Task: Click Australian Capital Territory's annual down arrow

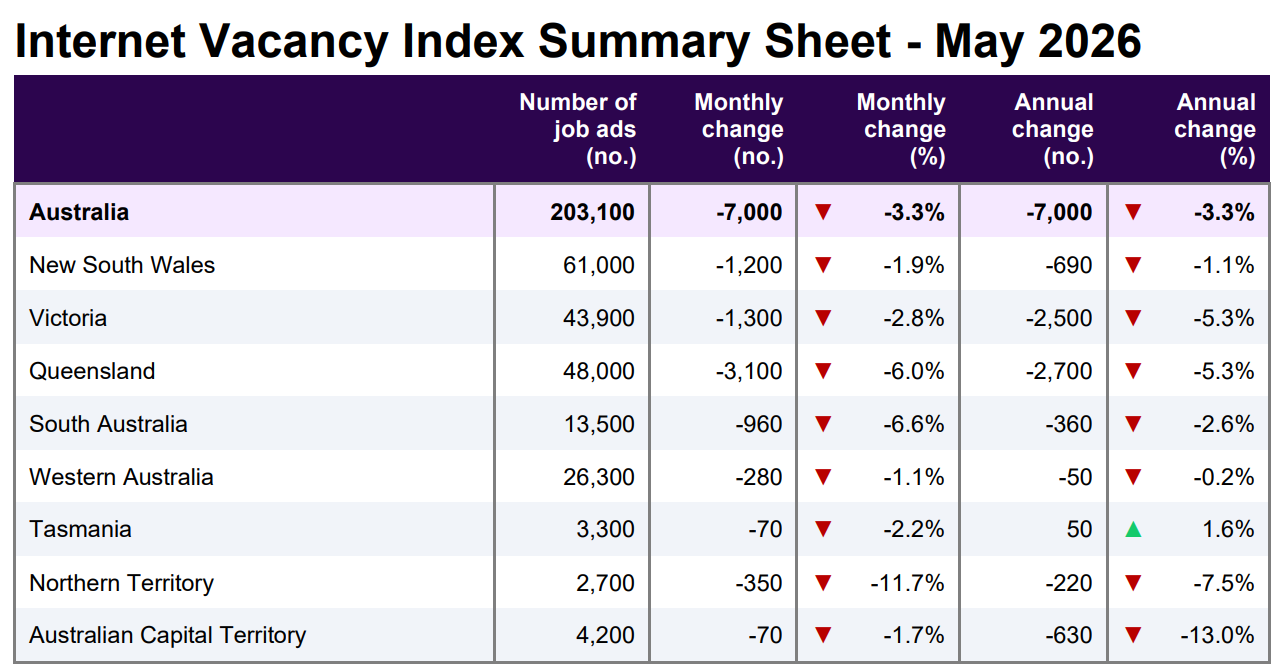Action: pyautogui.click(x=1133, y=635)
